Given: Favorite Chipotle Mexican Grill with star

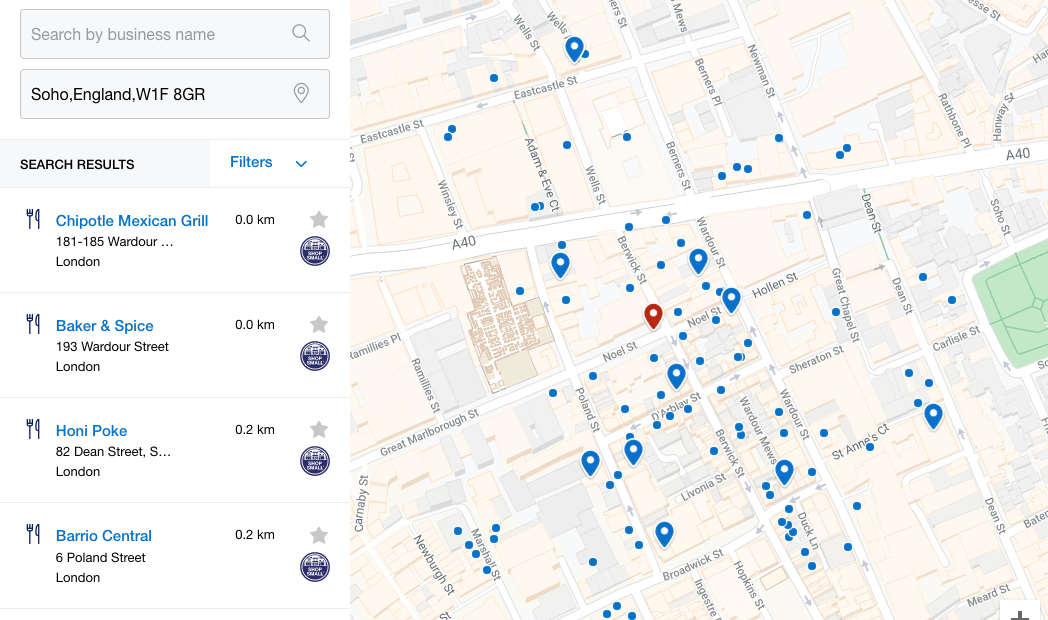Looking at the screenshot, I should click(x=319, y=219).
